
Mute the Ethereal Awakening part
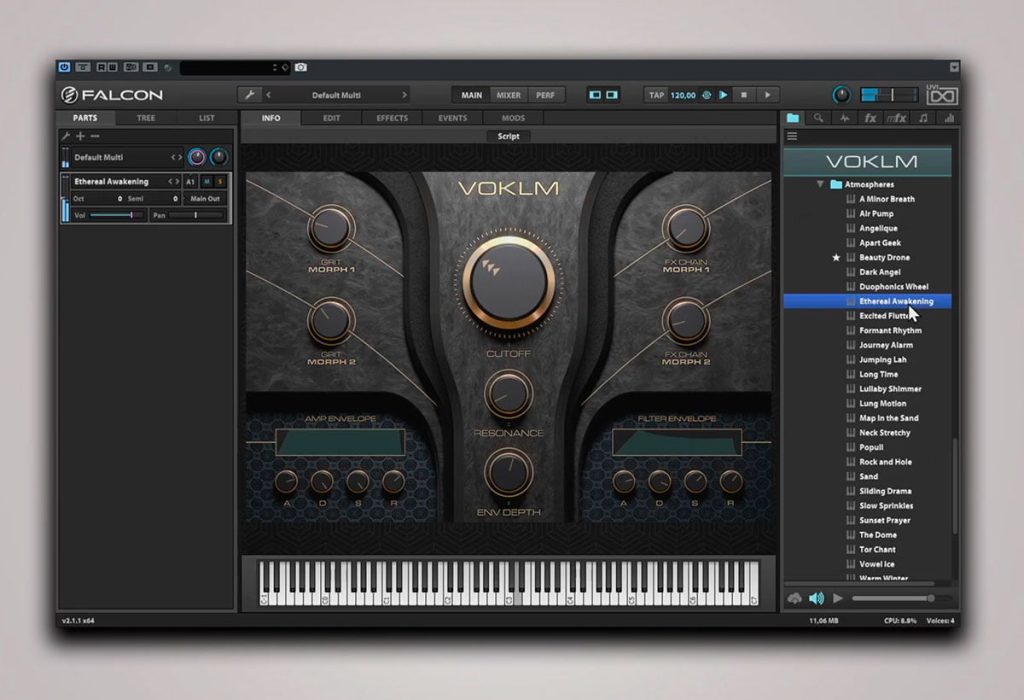pos(207,182)
